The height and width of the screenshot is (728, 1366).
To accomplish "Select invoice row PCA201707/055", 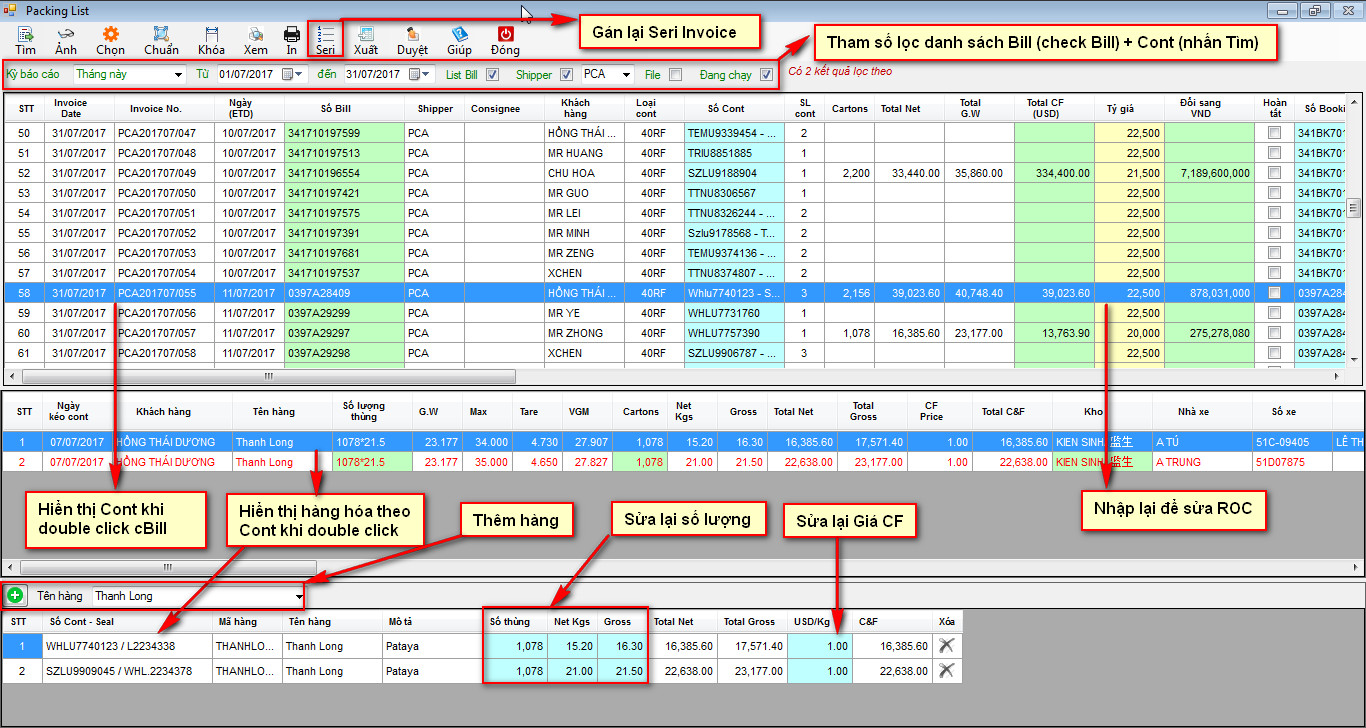I will [x=676, y=293].
